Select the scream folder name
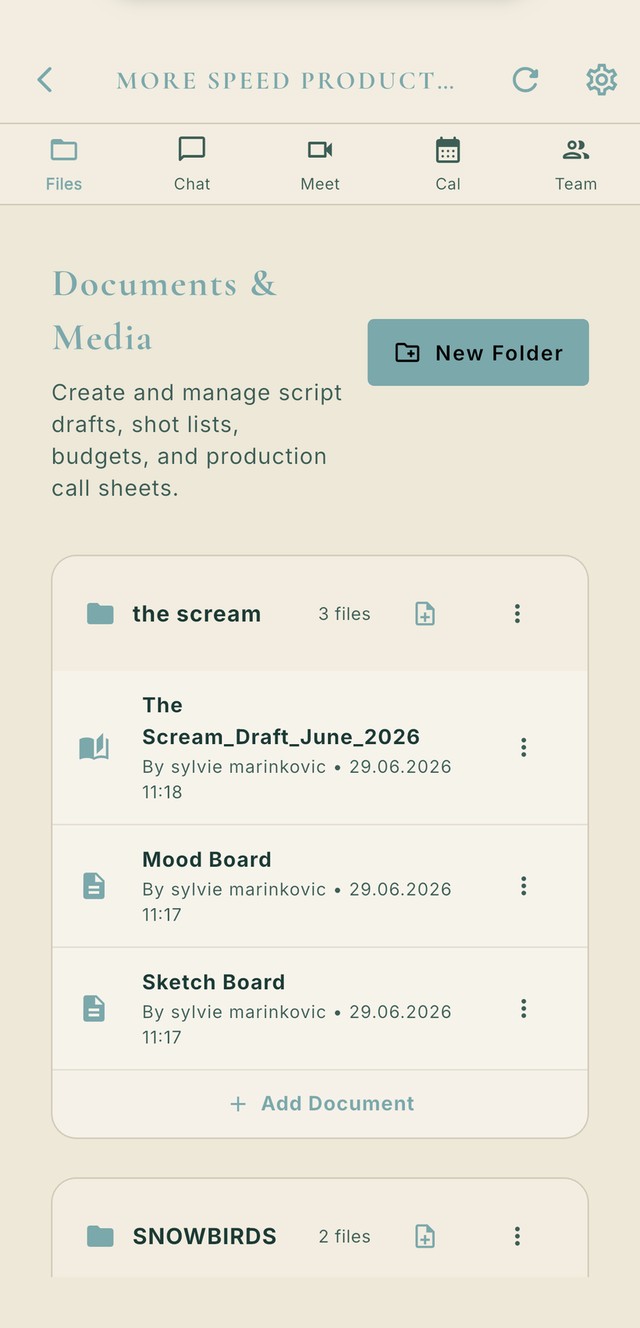This screenshot has width=640, height=1328. pyautogui.click(x=197, y=614)
